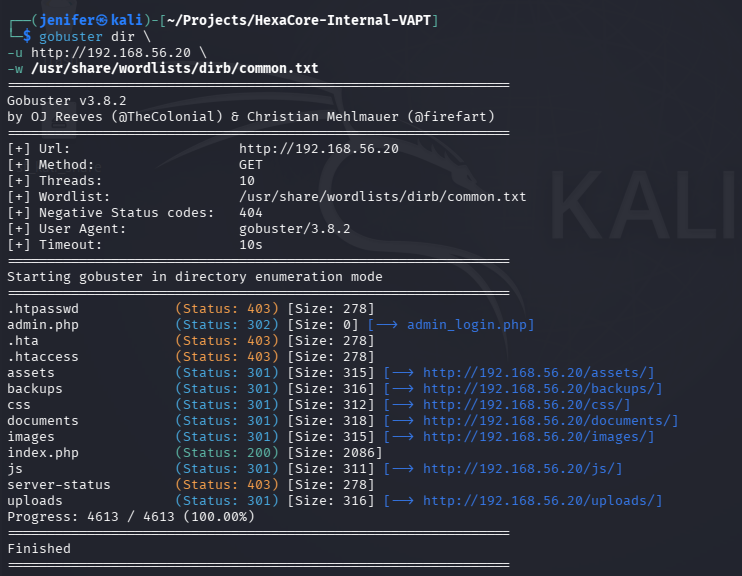Click the -u http://192.168.56.20 argument
Screen dimensions: 742x576
coord(99,53)
